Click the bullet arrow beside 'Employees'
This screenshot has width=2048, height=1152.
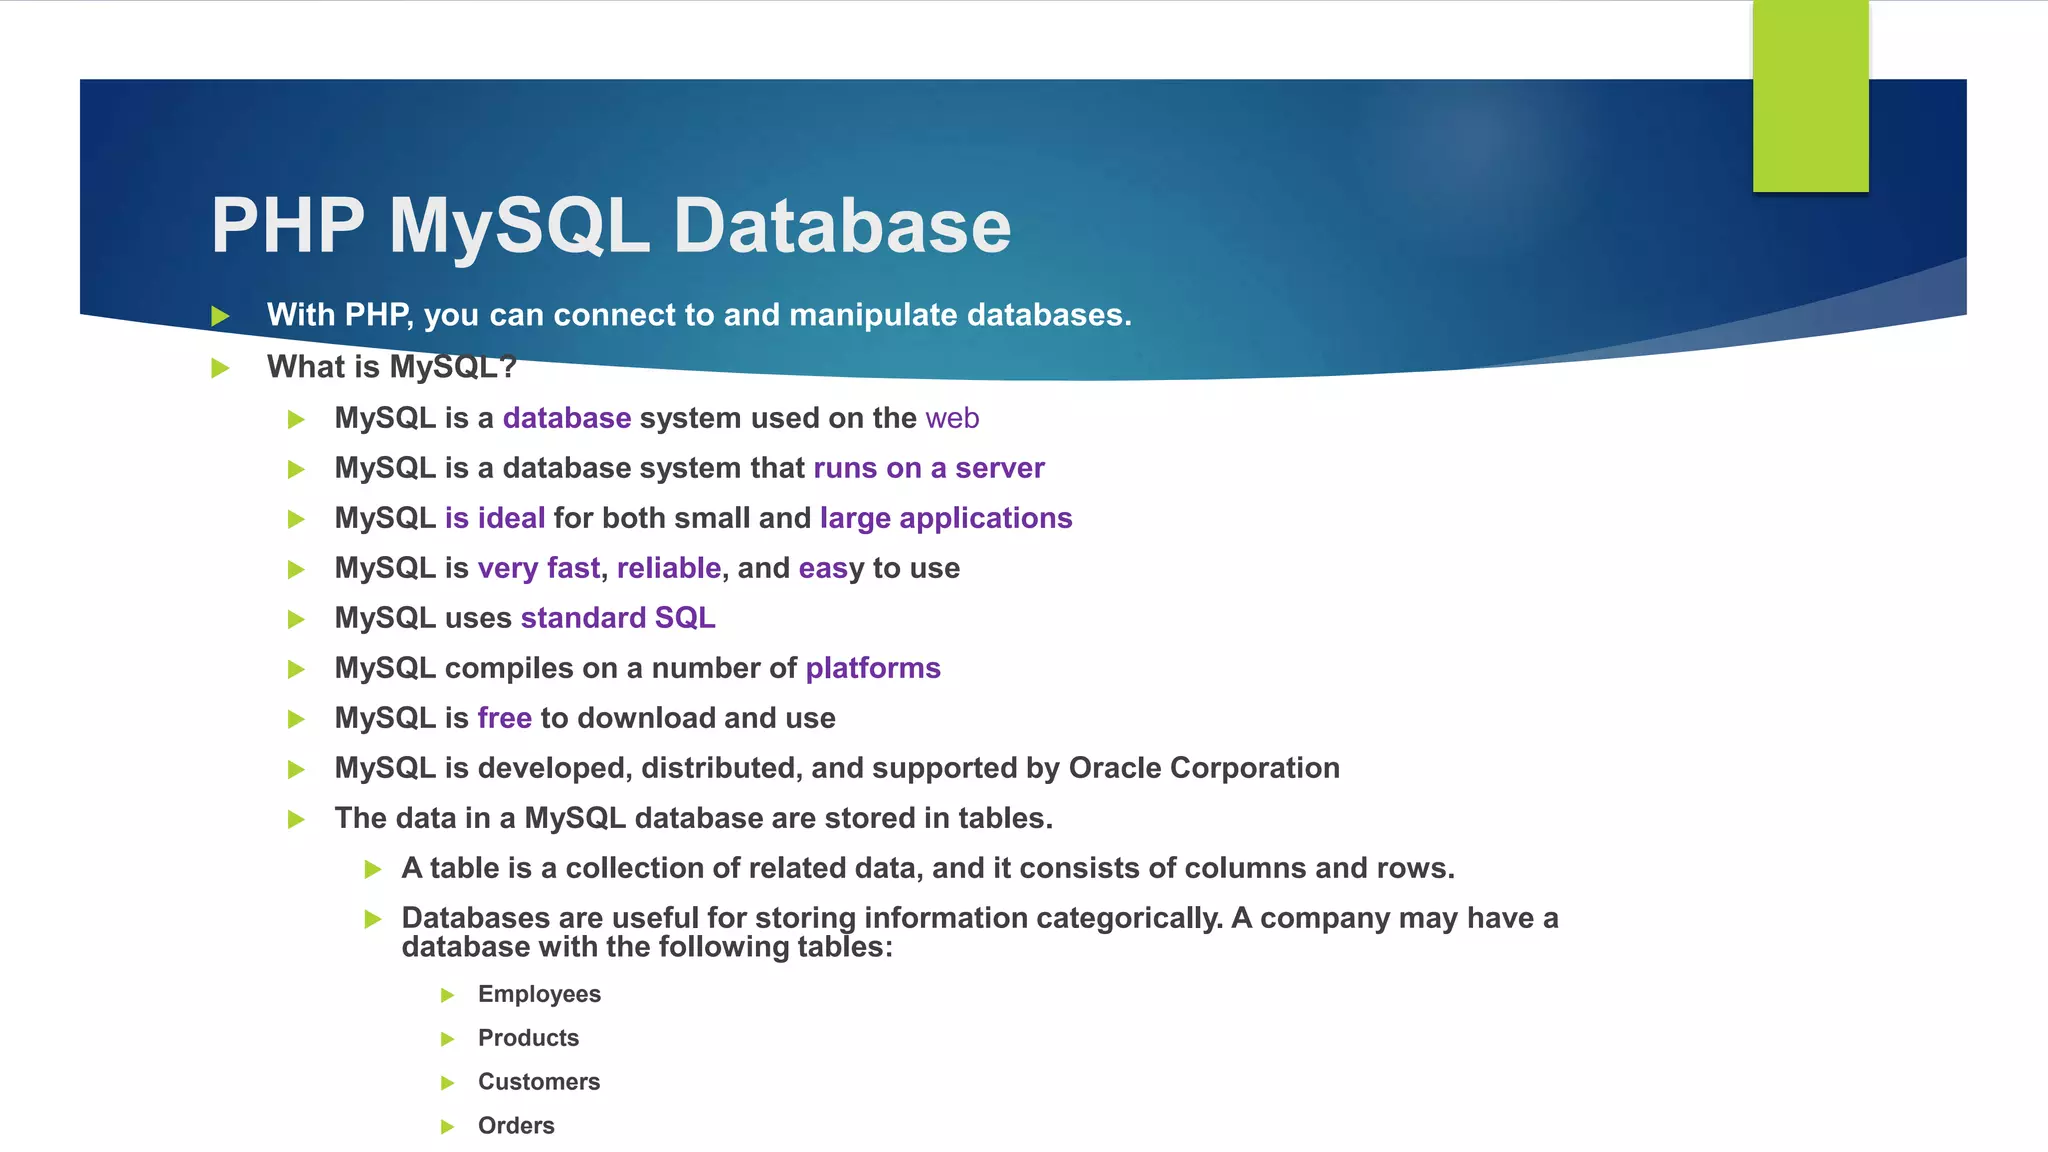pyautogui.click(x=448, y=996)
